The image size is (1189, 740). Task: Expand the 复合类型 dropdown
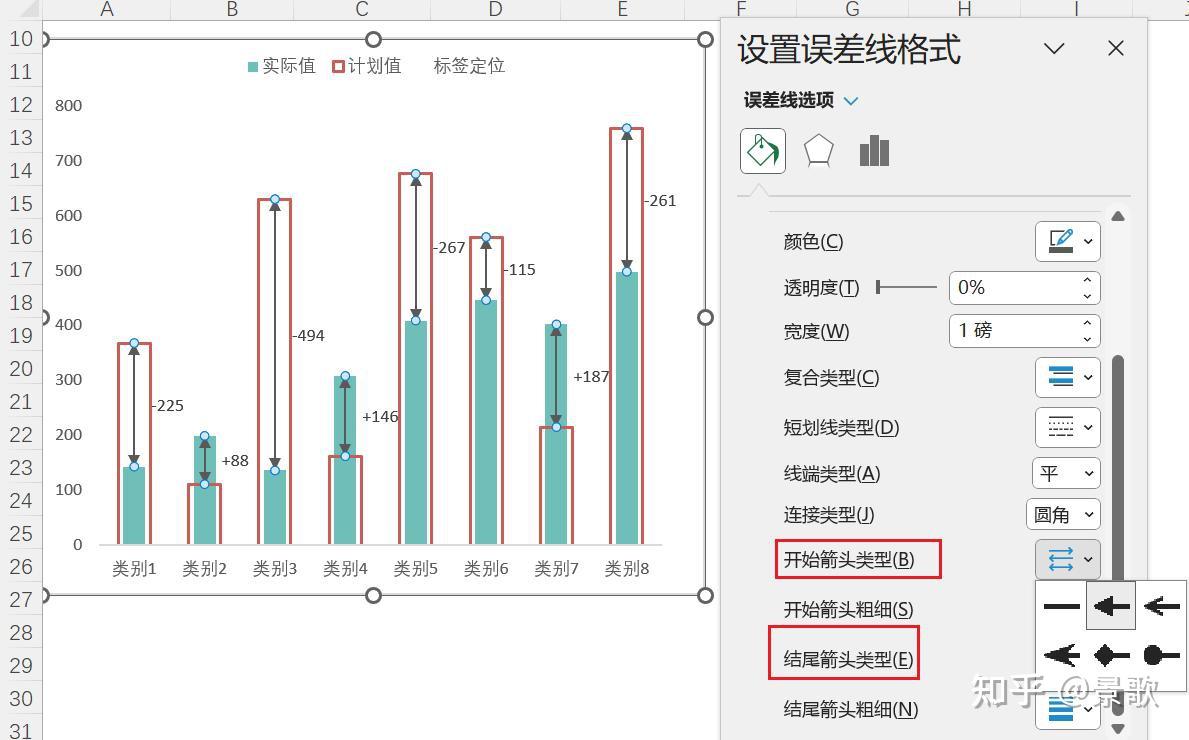[1067, 378]
